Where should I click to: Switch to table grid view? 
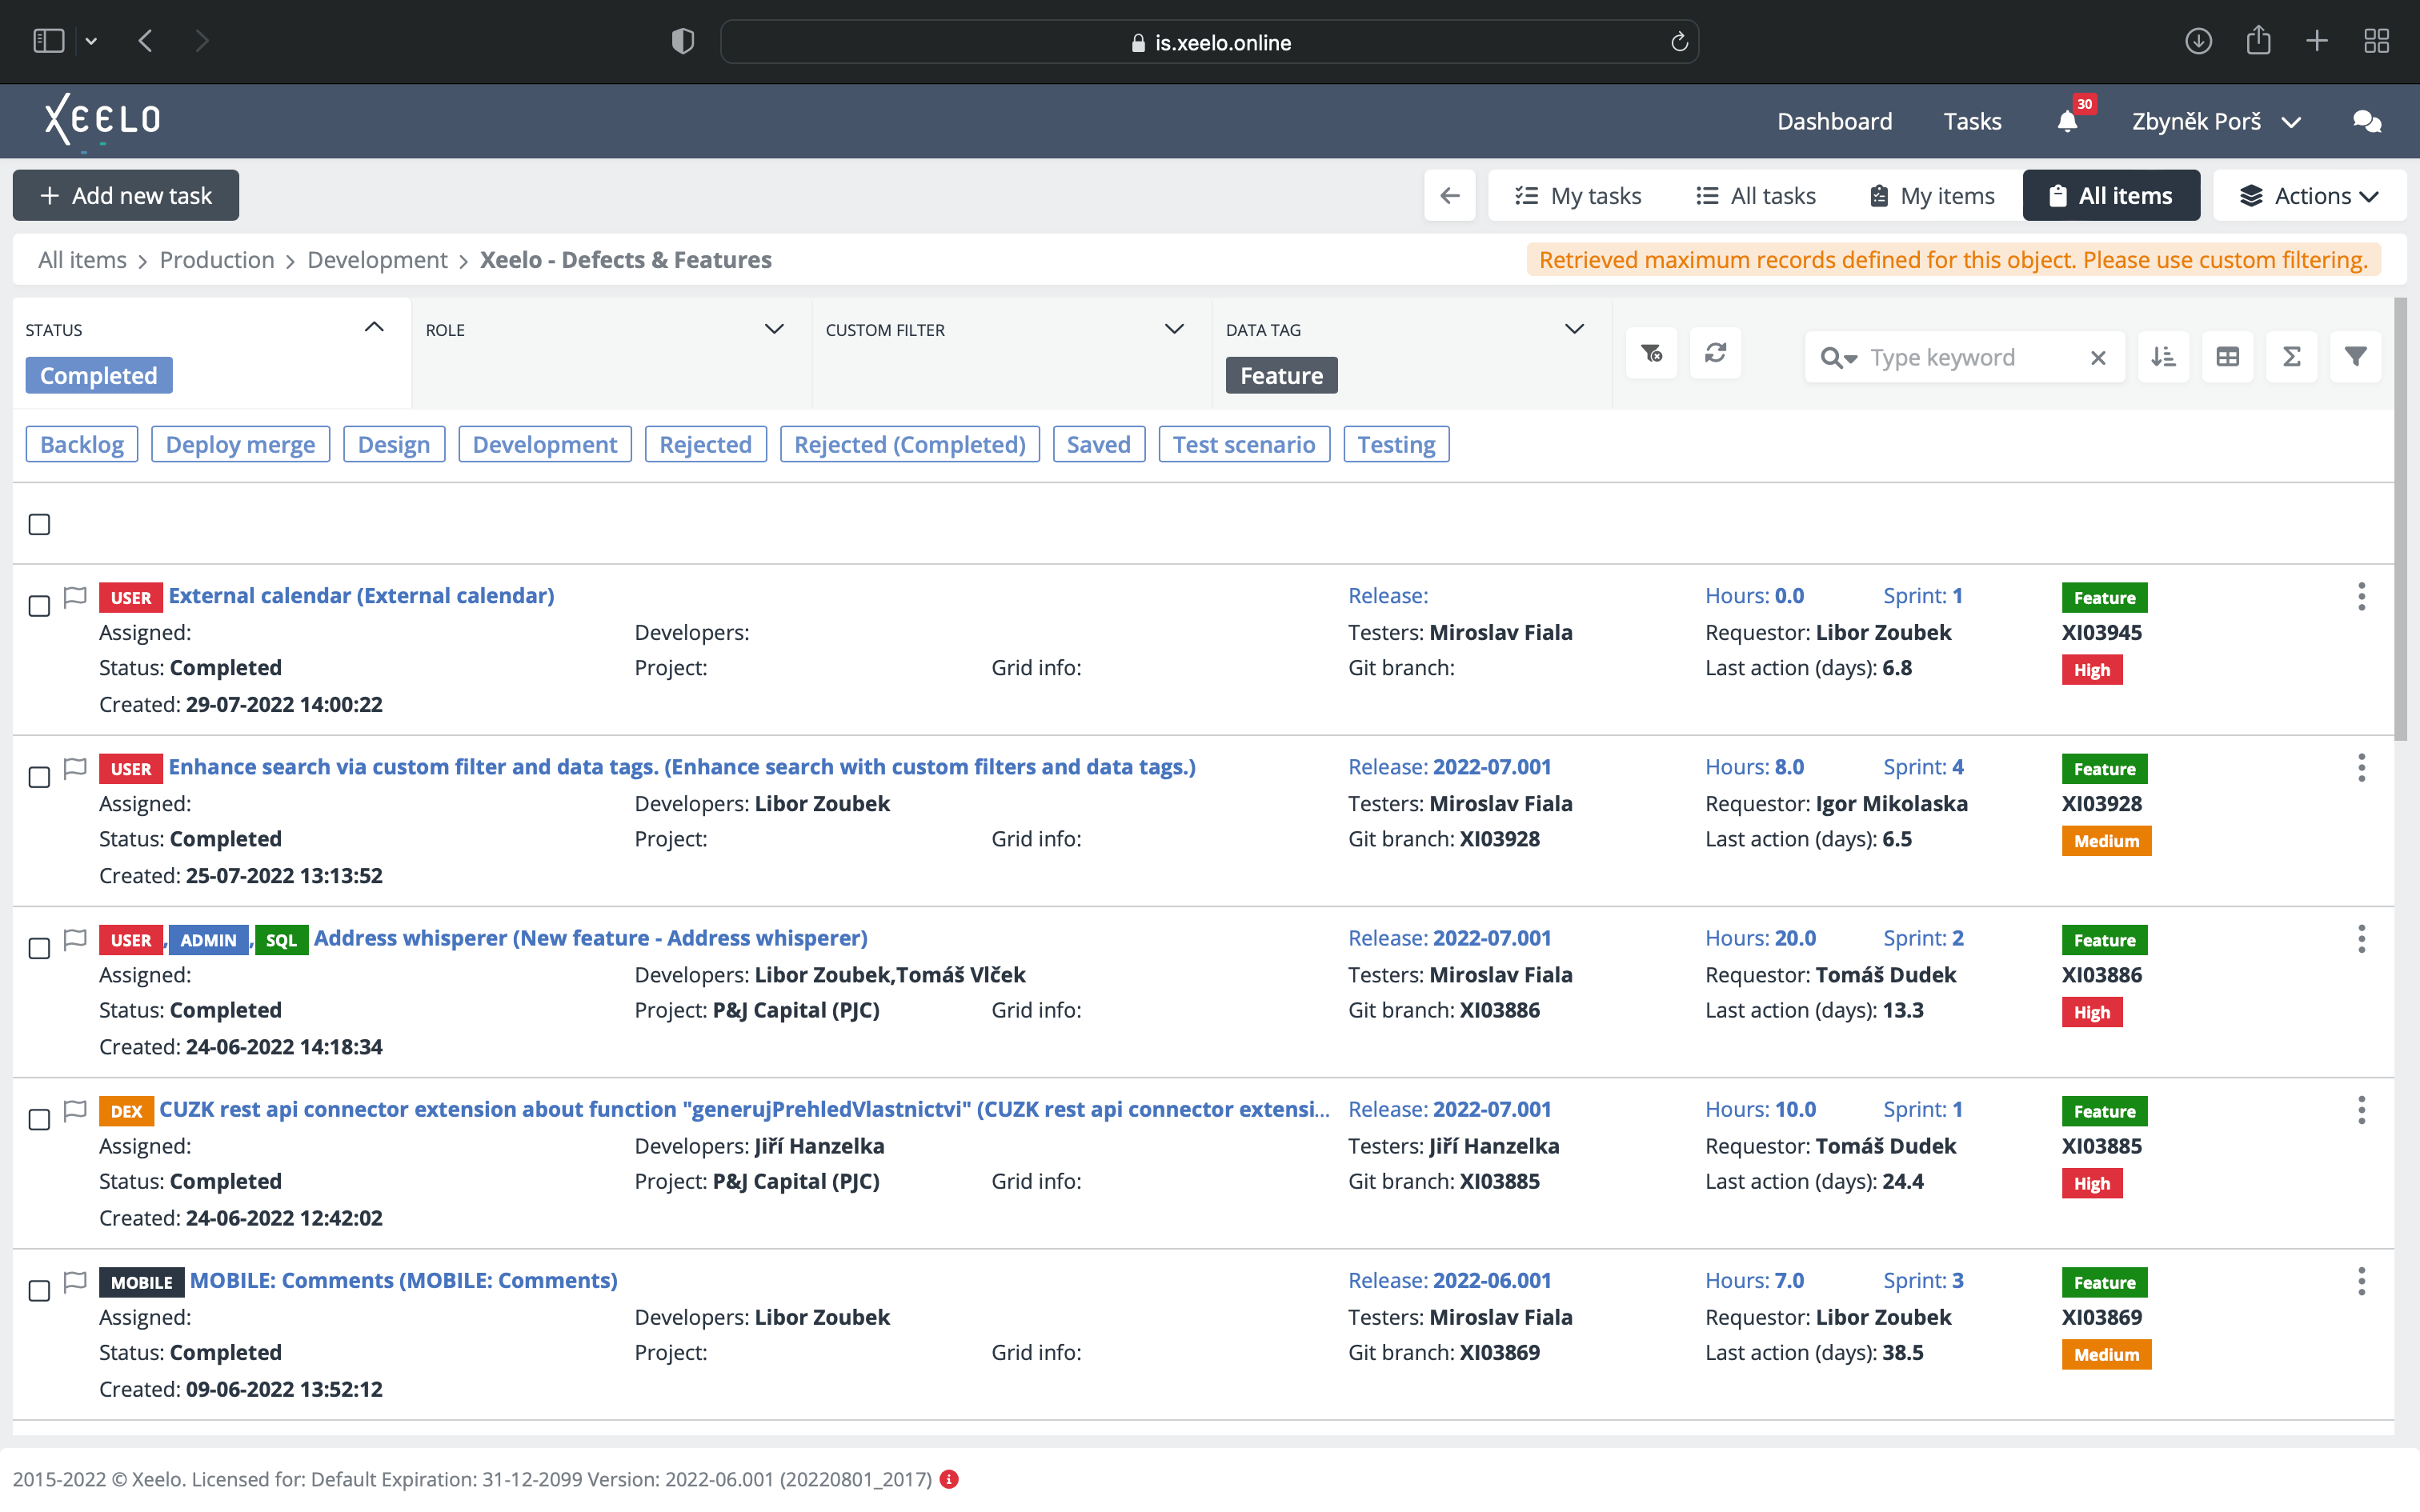pyautogui.click(x=2227, y=357)
